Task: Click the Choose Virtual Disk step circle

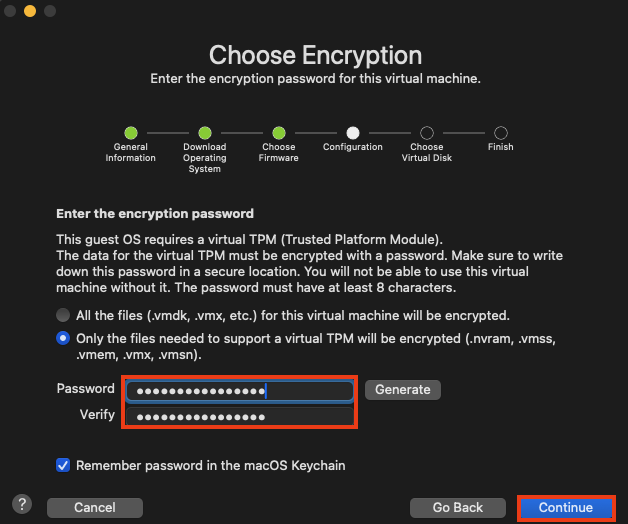Action: (427, 132)
